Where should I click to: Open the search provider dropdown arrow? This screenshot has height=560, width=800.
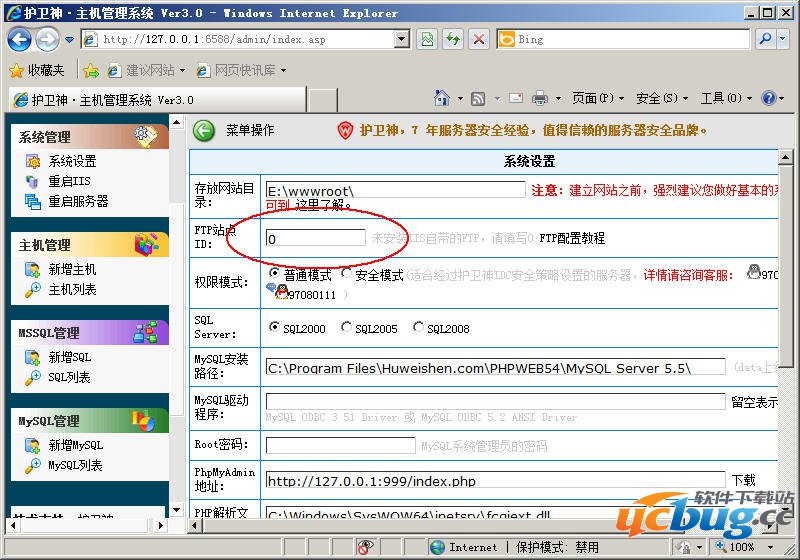(x=783, y=39)
